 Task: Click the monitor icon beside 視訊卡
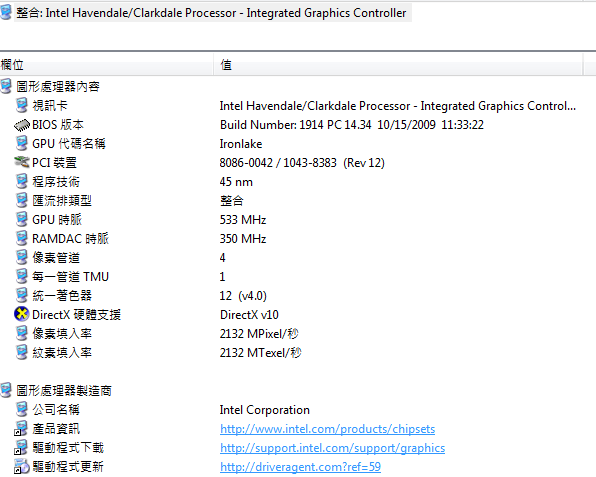click(22, 105)
